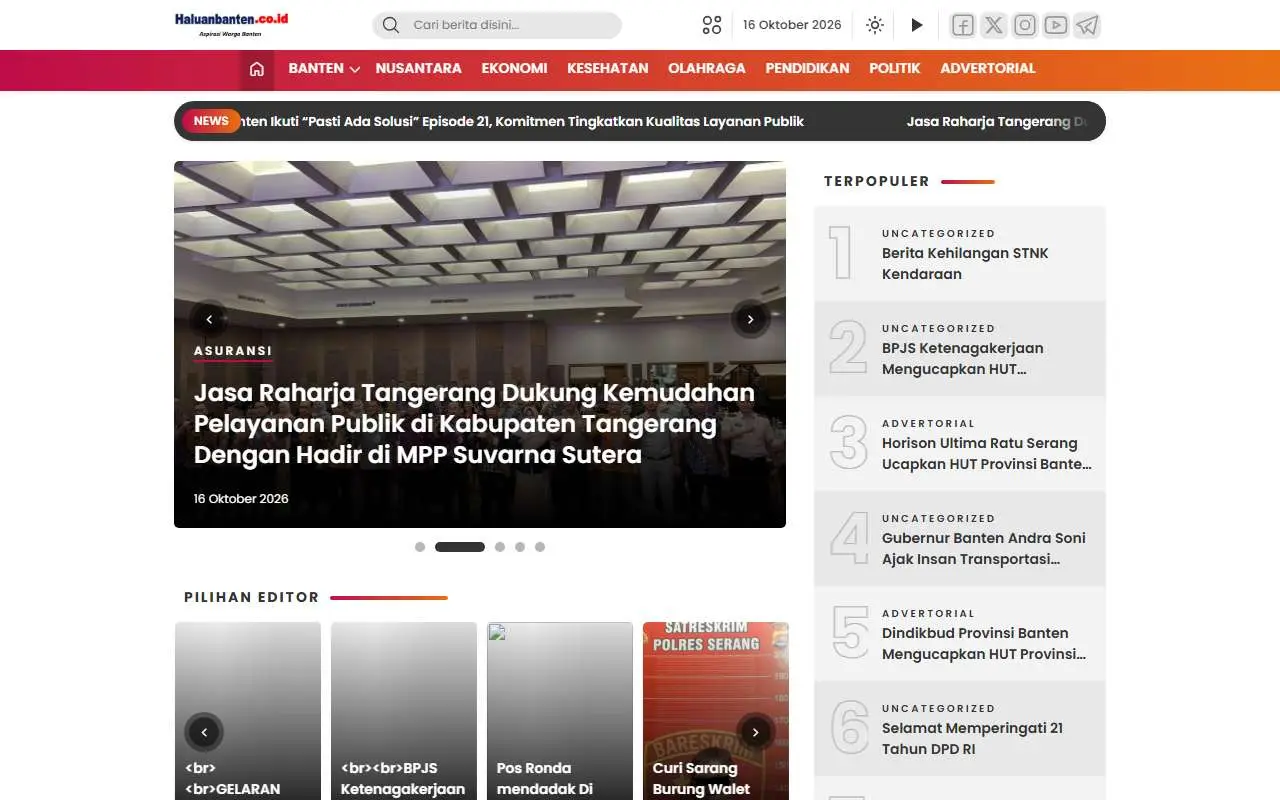Click the play triangle icon in header
The image size is (1280, 800).
(x=917, y=25)
